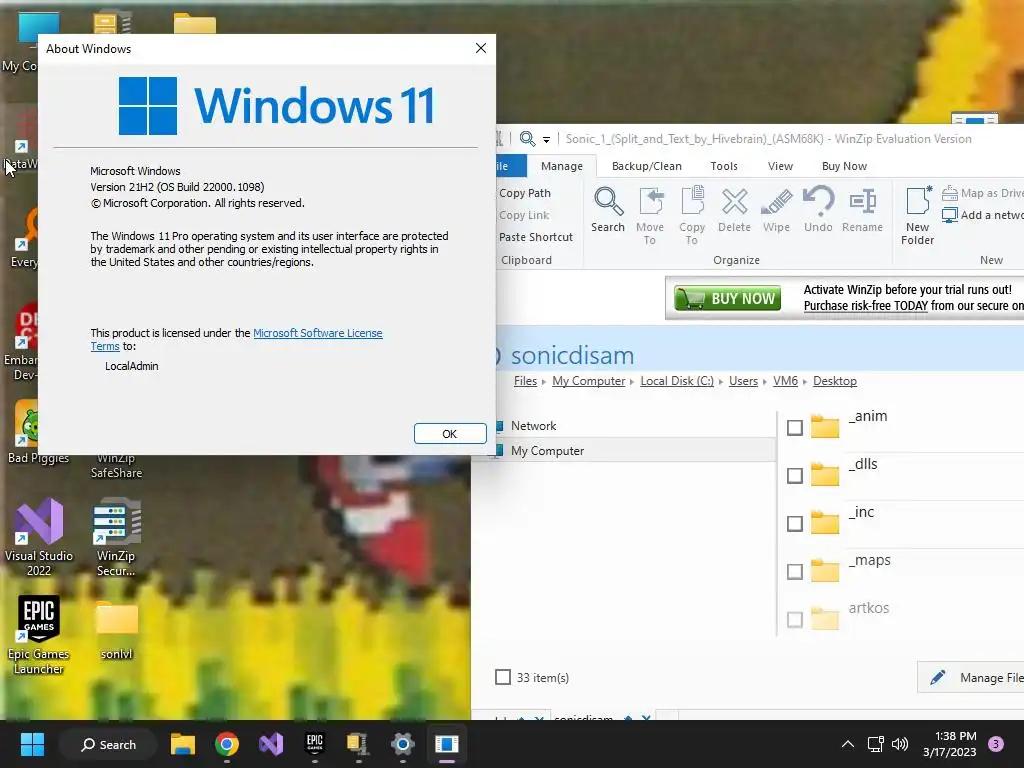
Task: Open the sonlvl folder on desktop
Action: (x=117, y=631)
